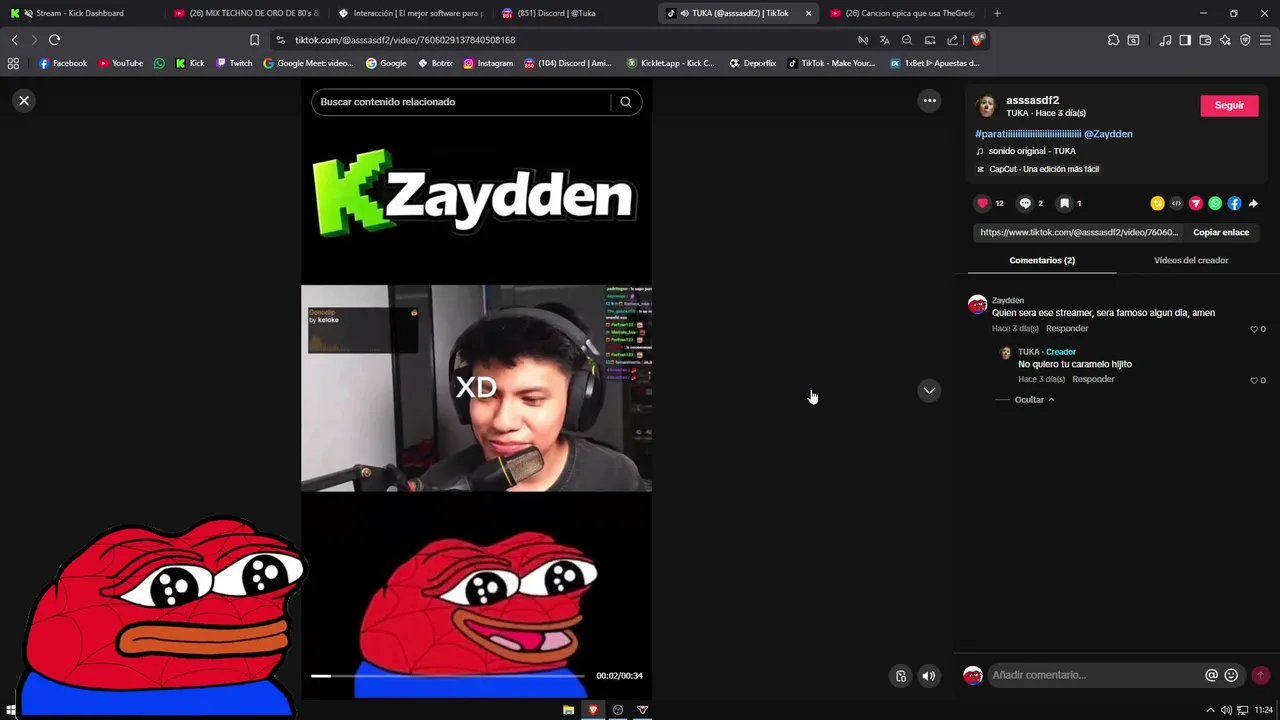
Task: Click the Copiar enlace button
Action: tap(1221, 232)
